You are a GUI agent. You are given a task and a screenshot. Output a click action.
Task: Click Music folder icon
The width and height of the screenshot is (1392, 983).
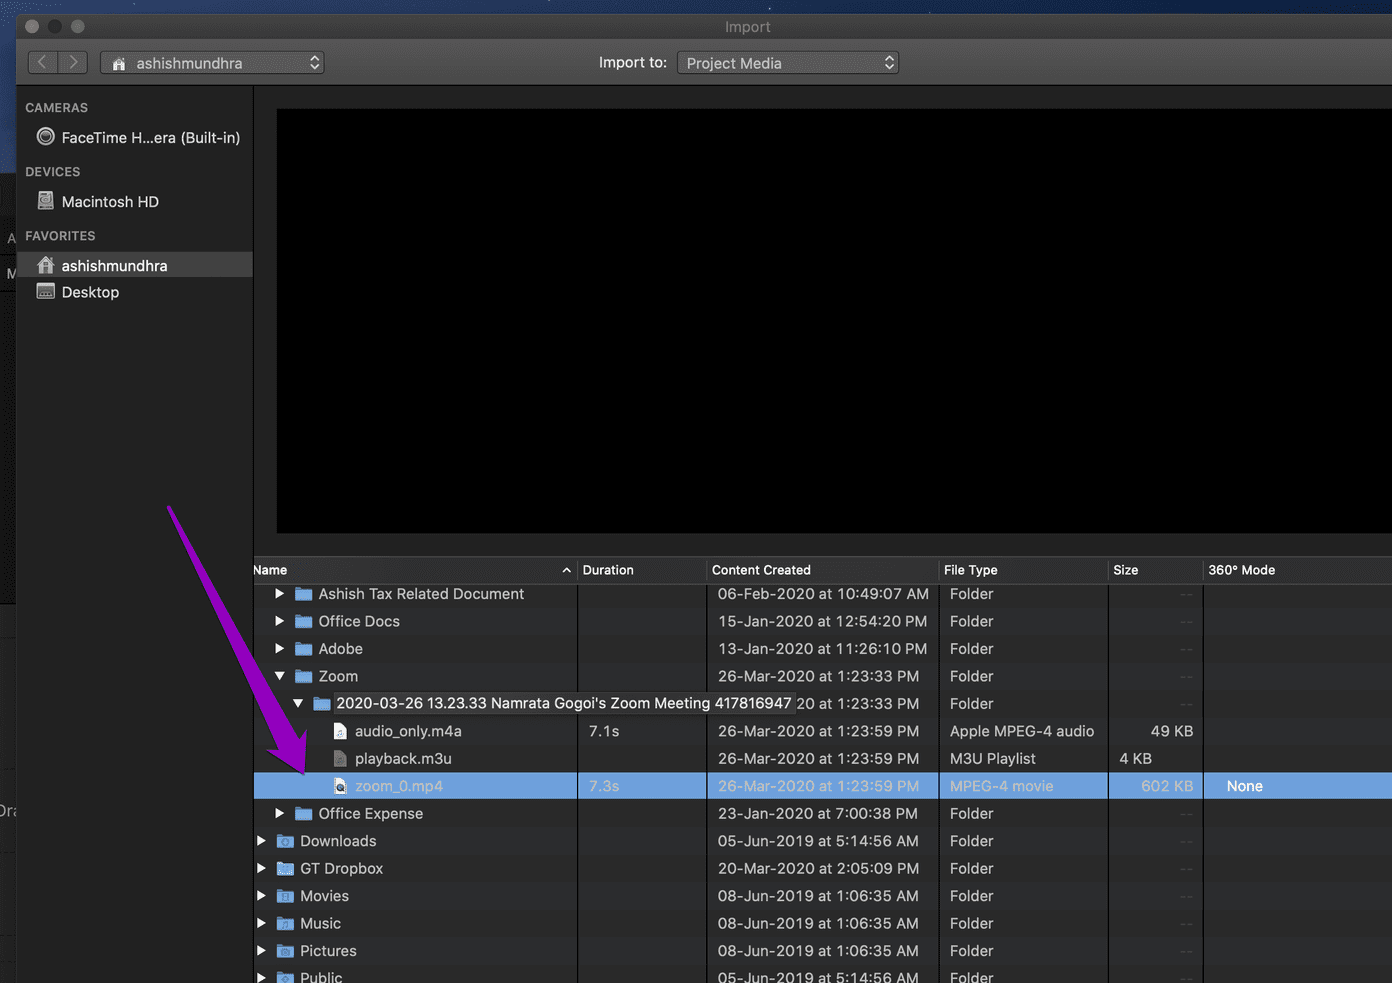[285, 924]
